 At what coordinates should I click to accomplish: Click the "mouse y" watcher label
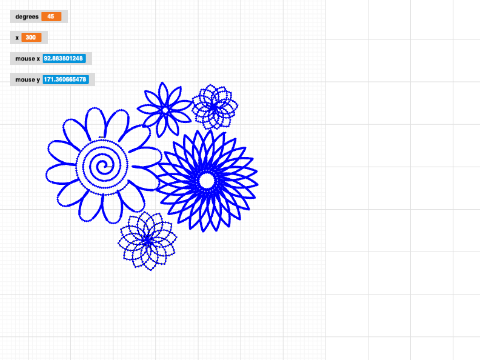pyautogui.click(x=28, y=80)
